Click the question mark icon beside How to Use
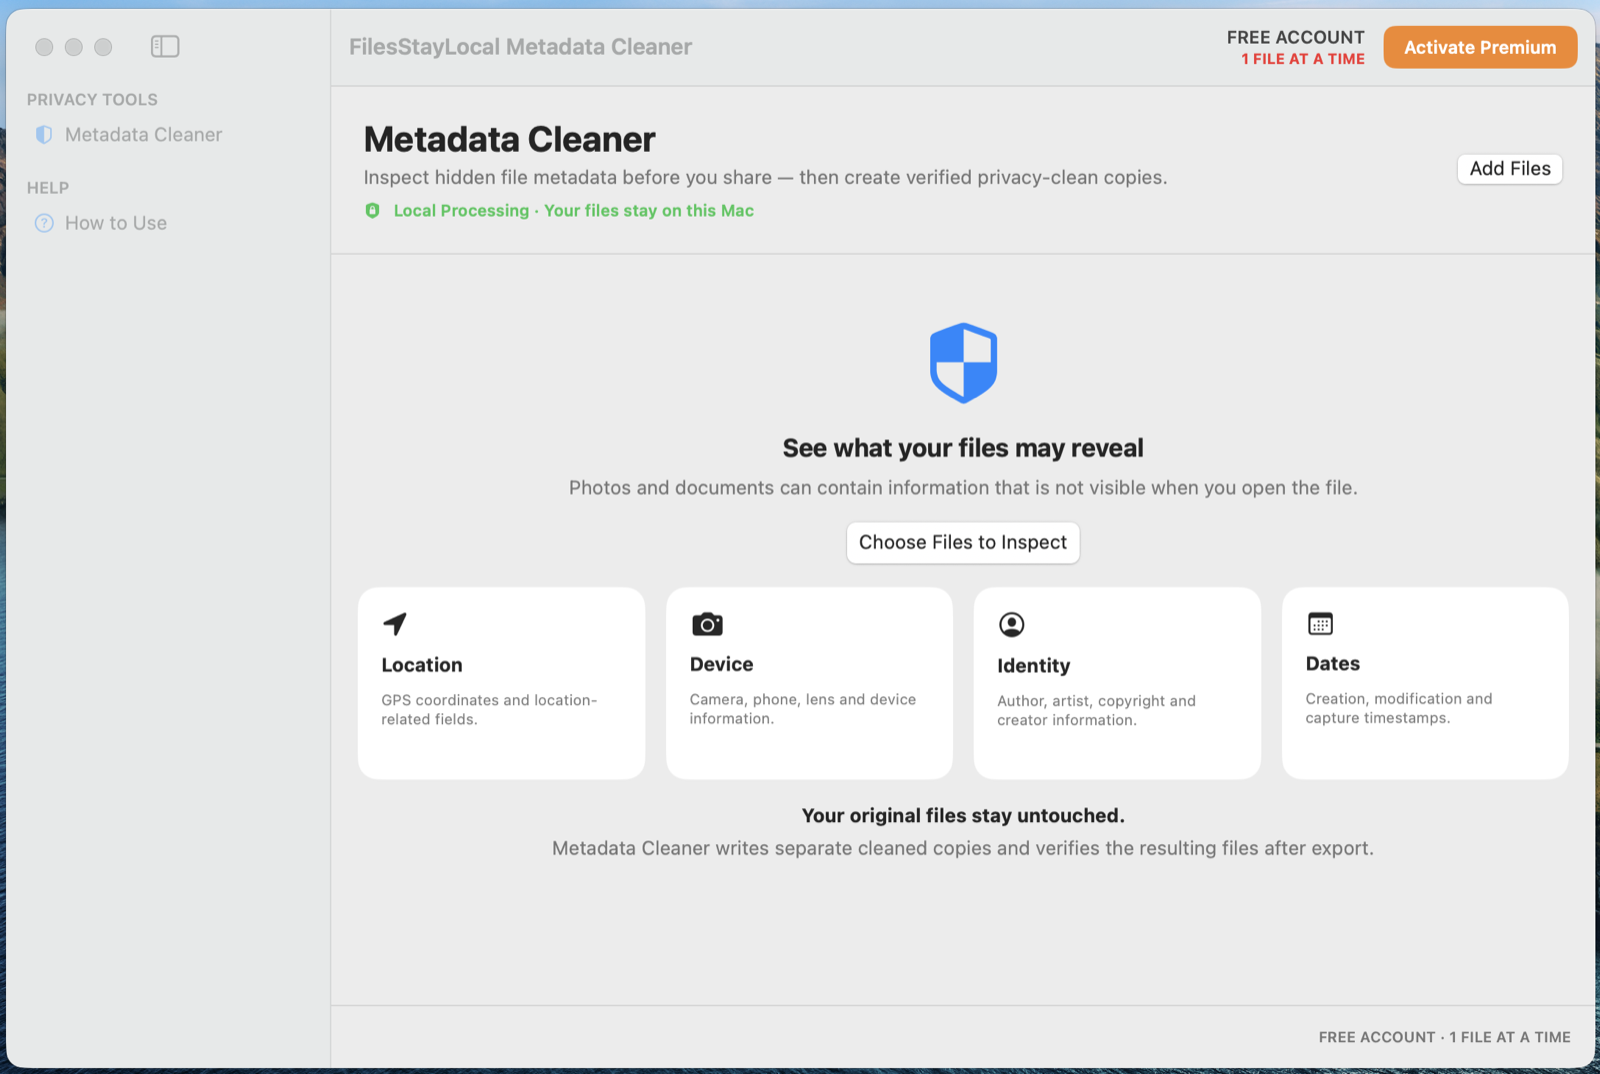This screenshot has height=1074, width=1600. point(44,223)
